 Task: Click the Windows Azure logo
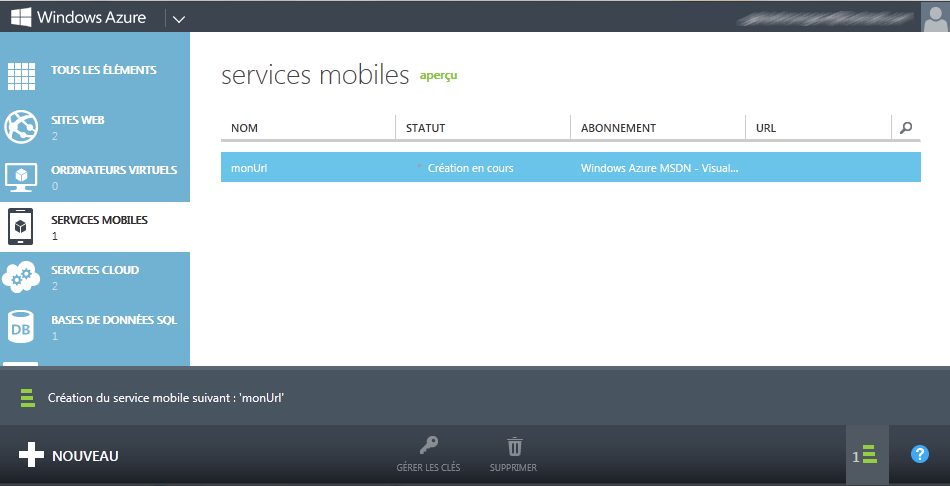pyautogui.click(x=78, y=17)
